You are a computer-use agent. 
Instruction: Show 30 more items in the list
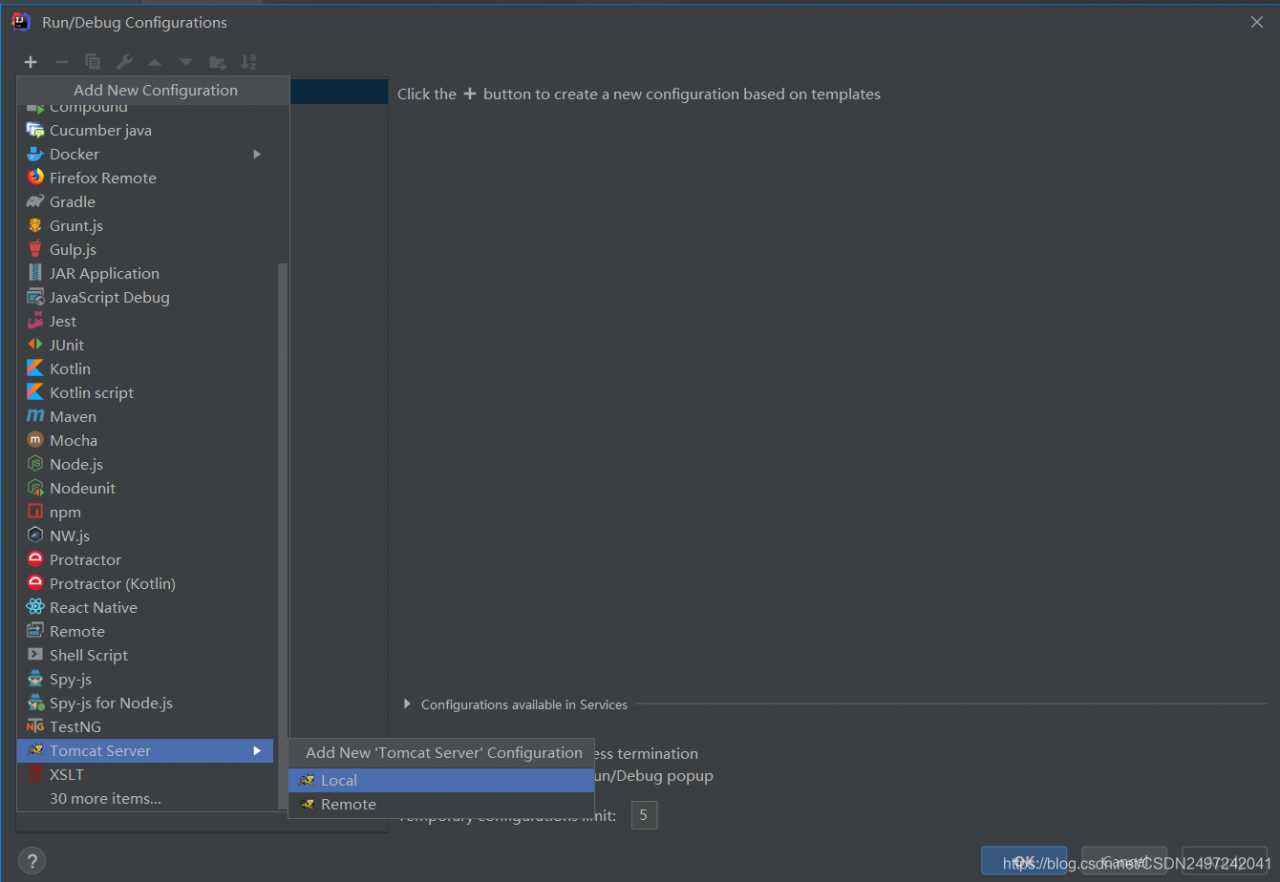click(145, 799)
